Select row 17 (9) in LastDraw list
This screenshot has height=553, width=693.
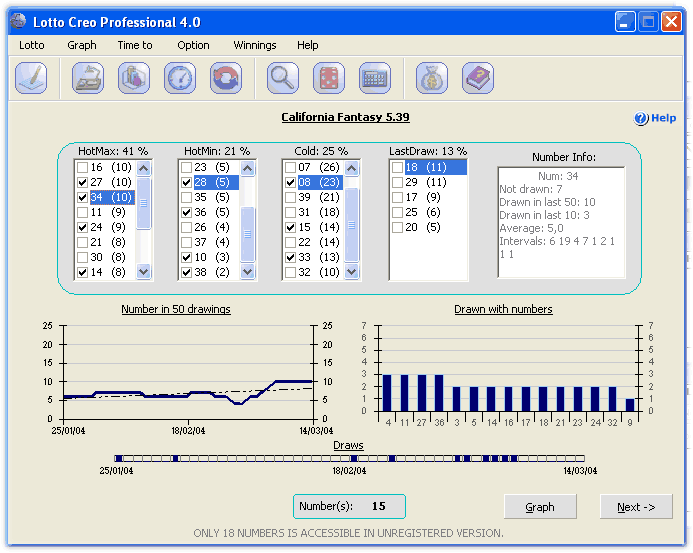pyautogui.click(x=428, y=198)
